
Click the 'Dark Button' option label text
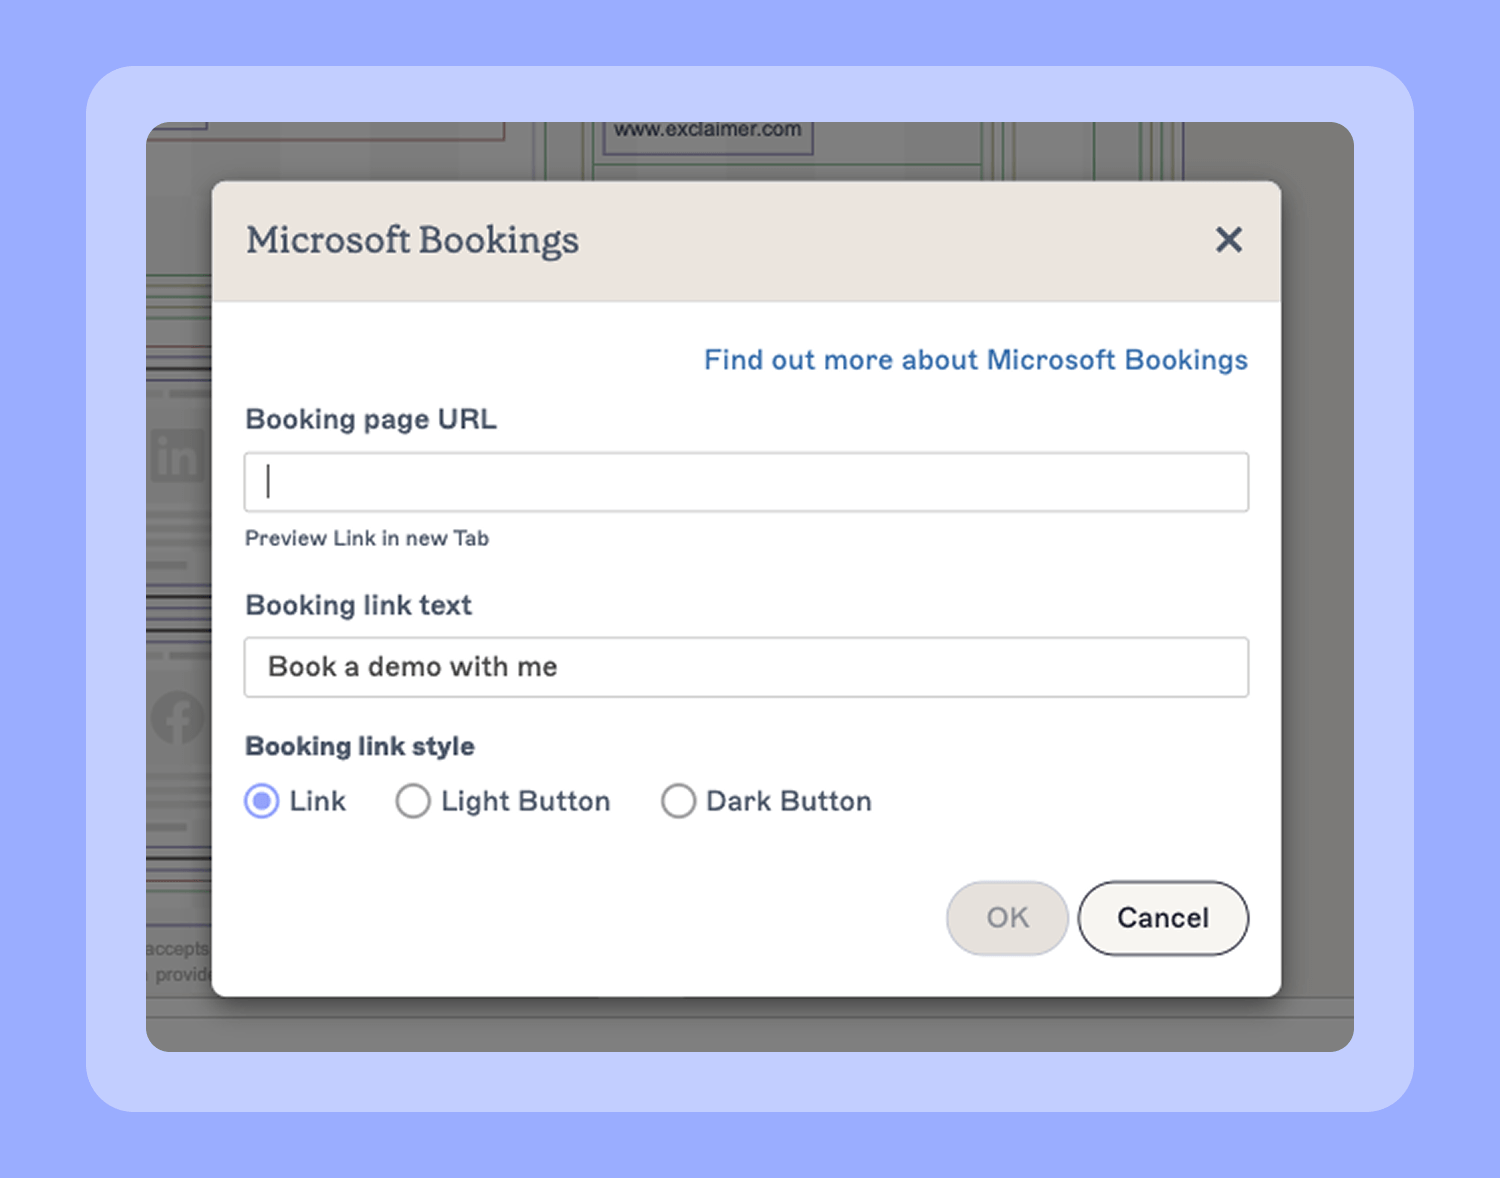click(789, 801)
